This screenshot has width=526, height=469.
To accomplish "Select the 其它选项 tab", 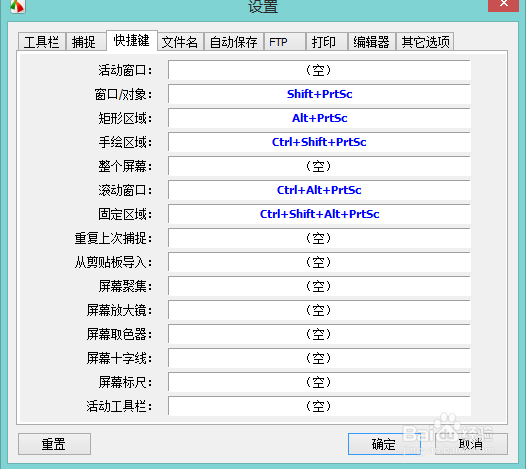I will 425,42.
